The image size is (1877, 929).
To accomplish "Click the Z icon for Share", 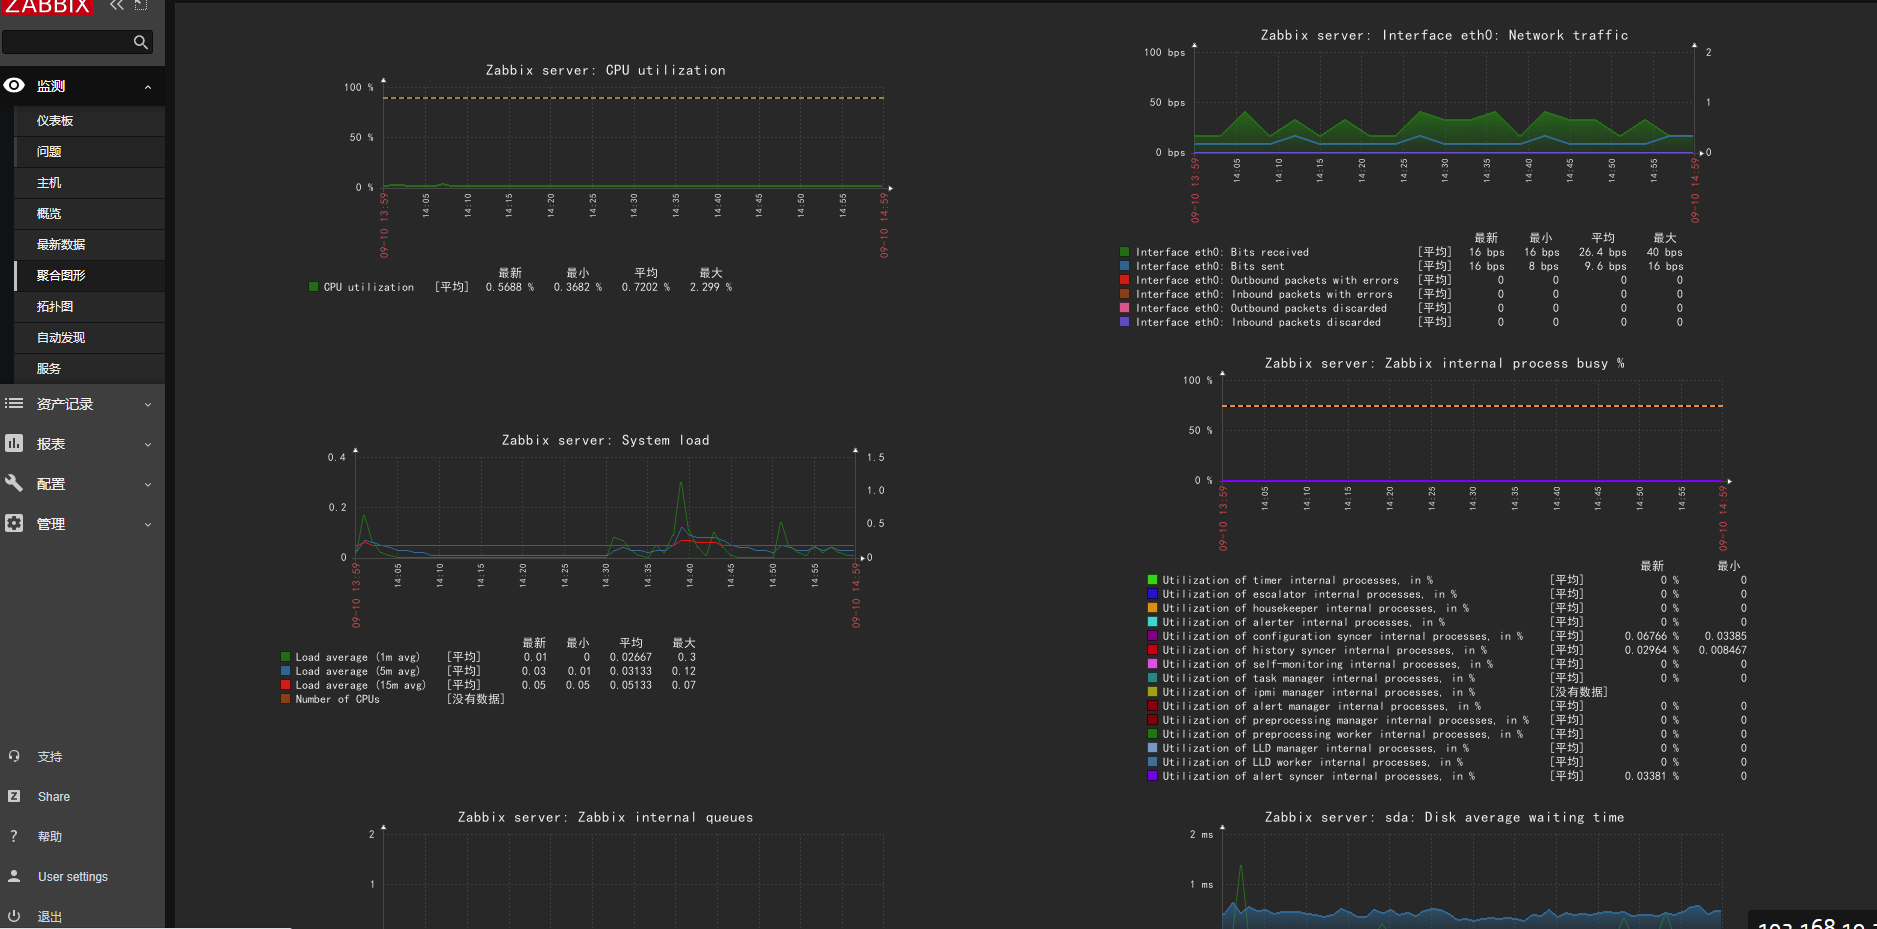I will 14,797.
